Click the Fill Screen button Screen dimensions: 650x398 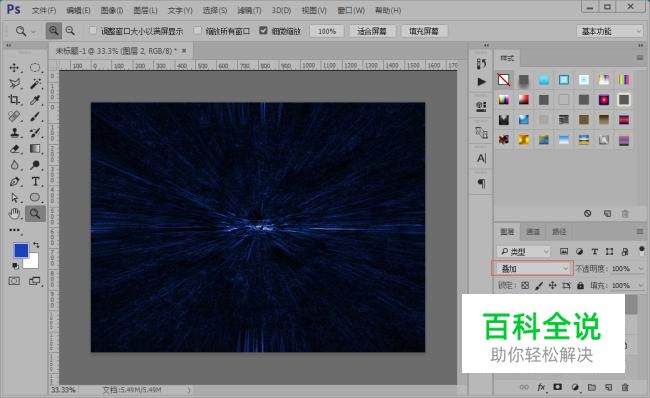pos(424,31)
